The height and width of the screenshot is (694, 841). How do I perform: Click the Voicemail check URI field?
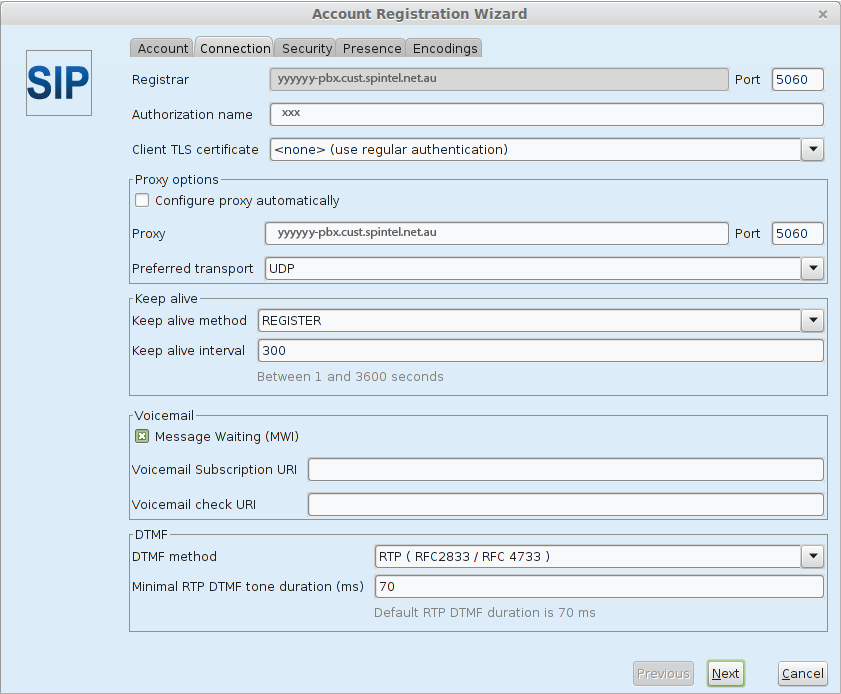[566, 505]
